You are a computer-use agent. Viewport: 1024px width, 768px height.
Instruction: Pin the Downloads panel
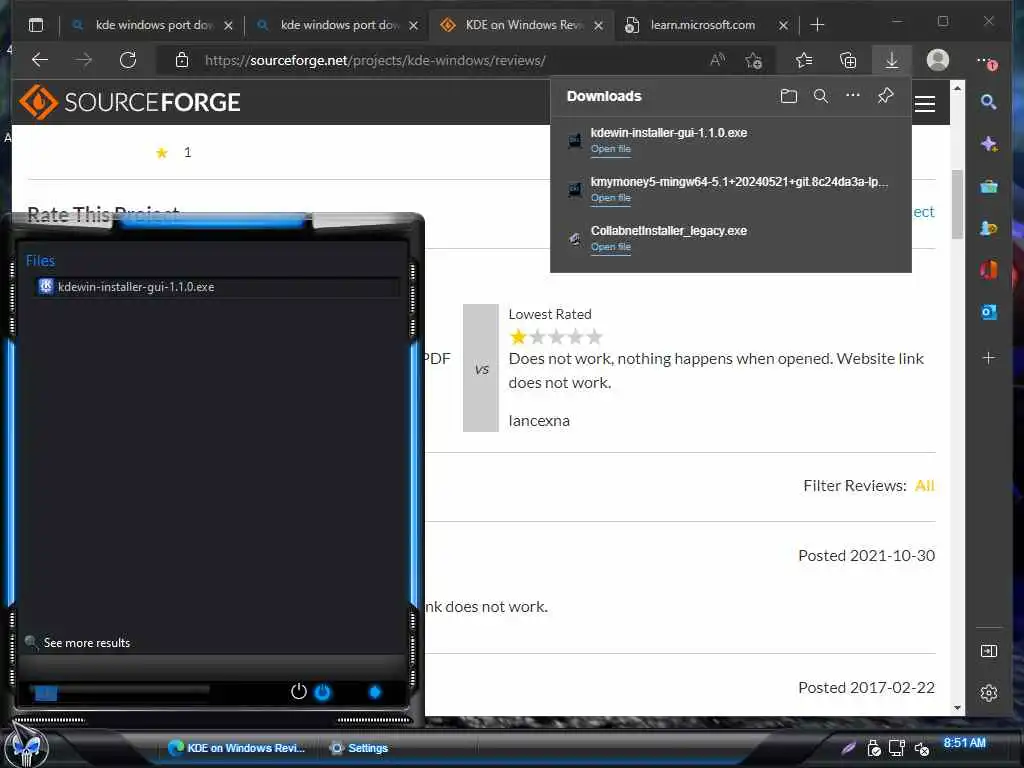pos(885,95)
